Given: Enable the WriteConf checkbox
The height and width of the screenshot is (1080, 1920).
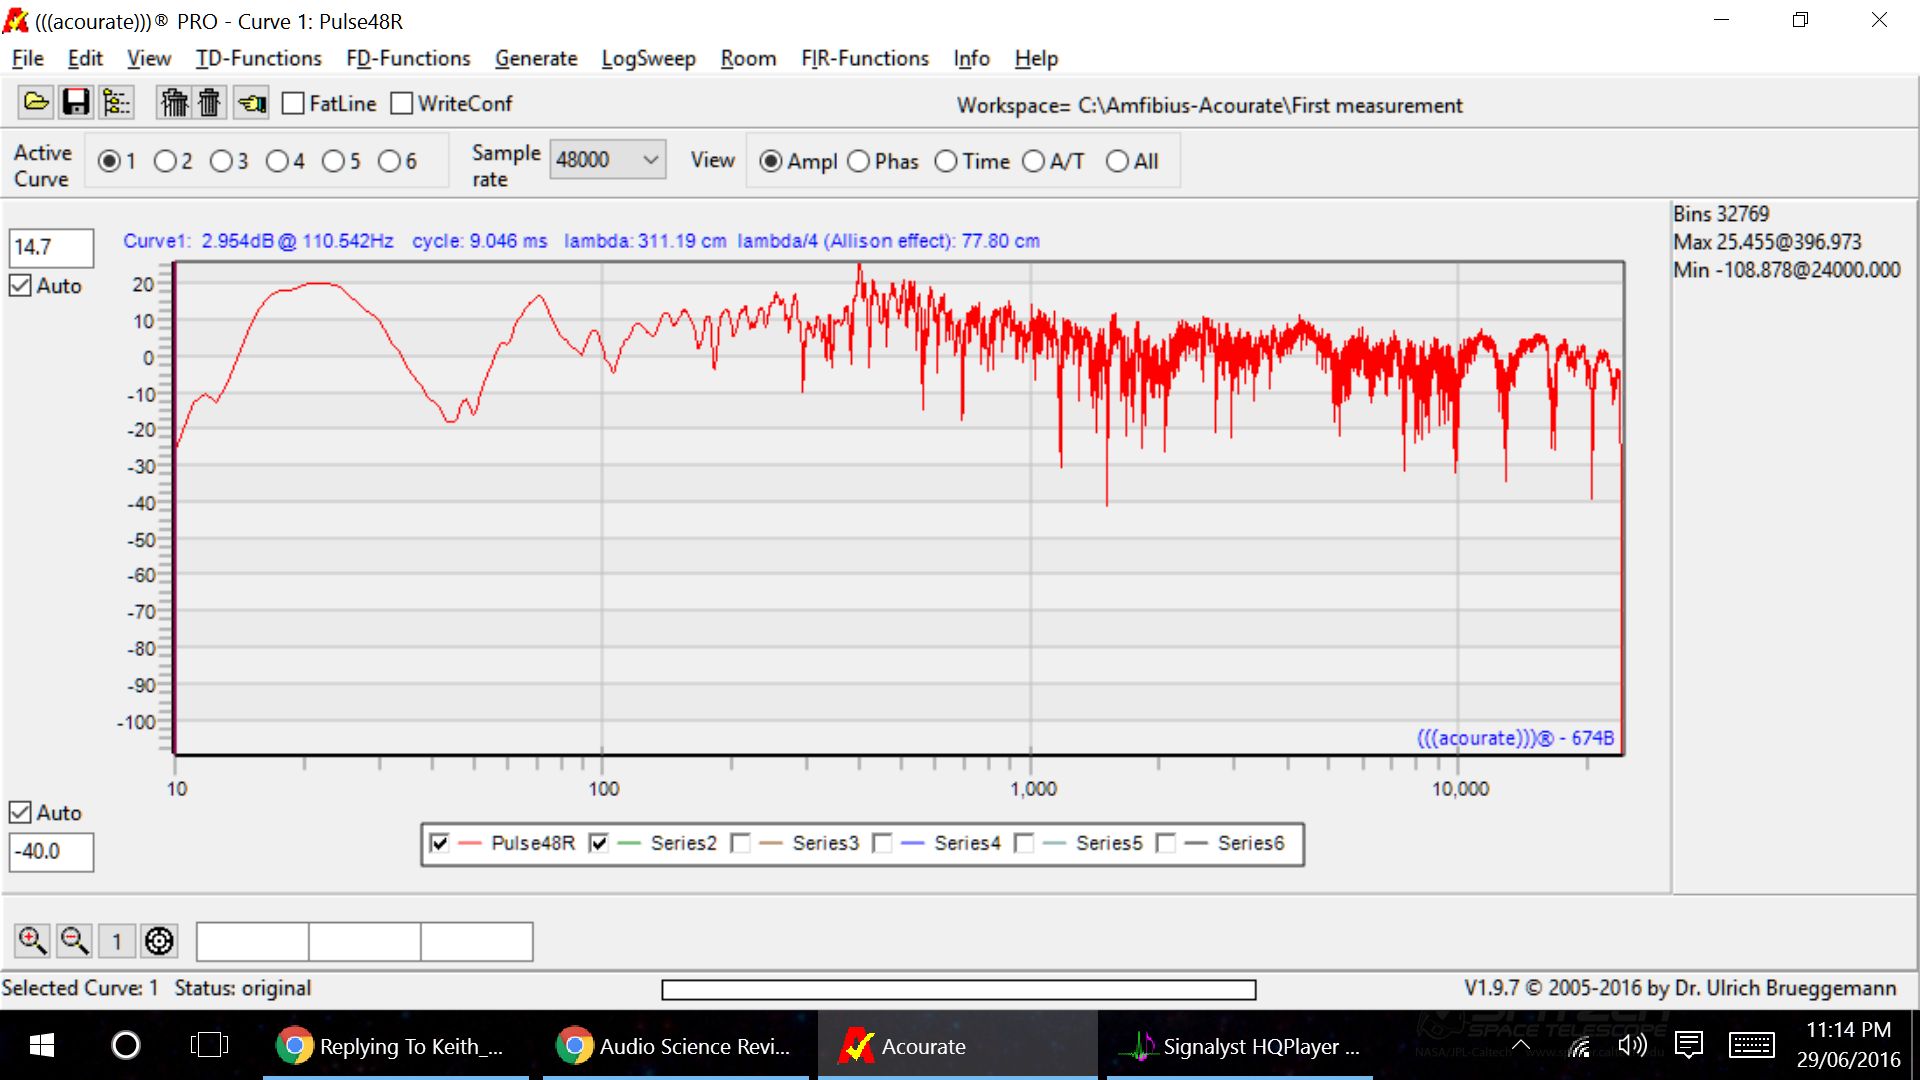Looking at the screenshot, I should point(400,103).
